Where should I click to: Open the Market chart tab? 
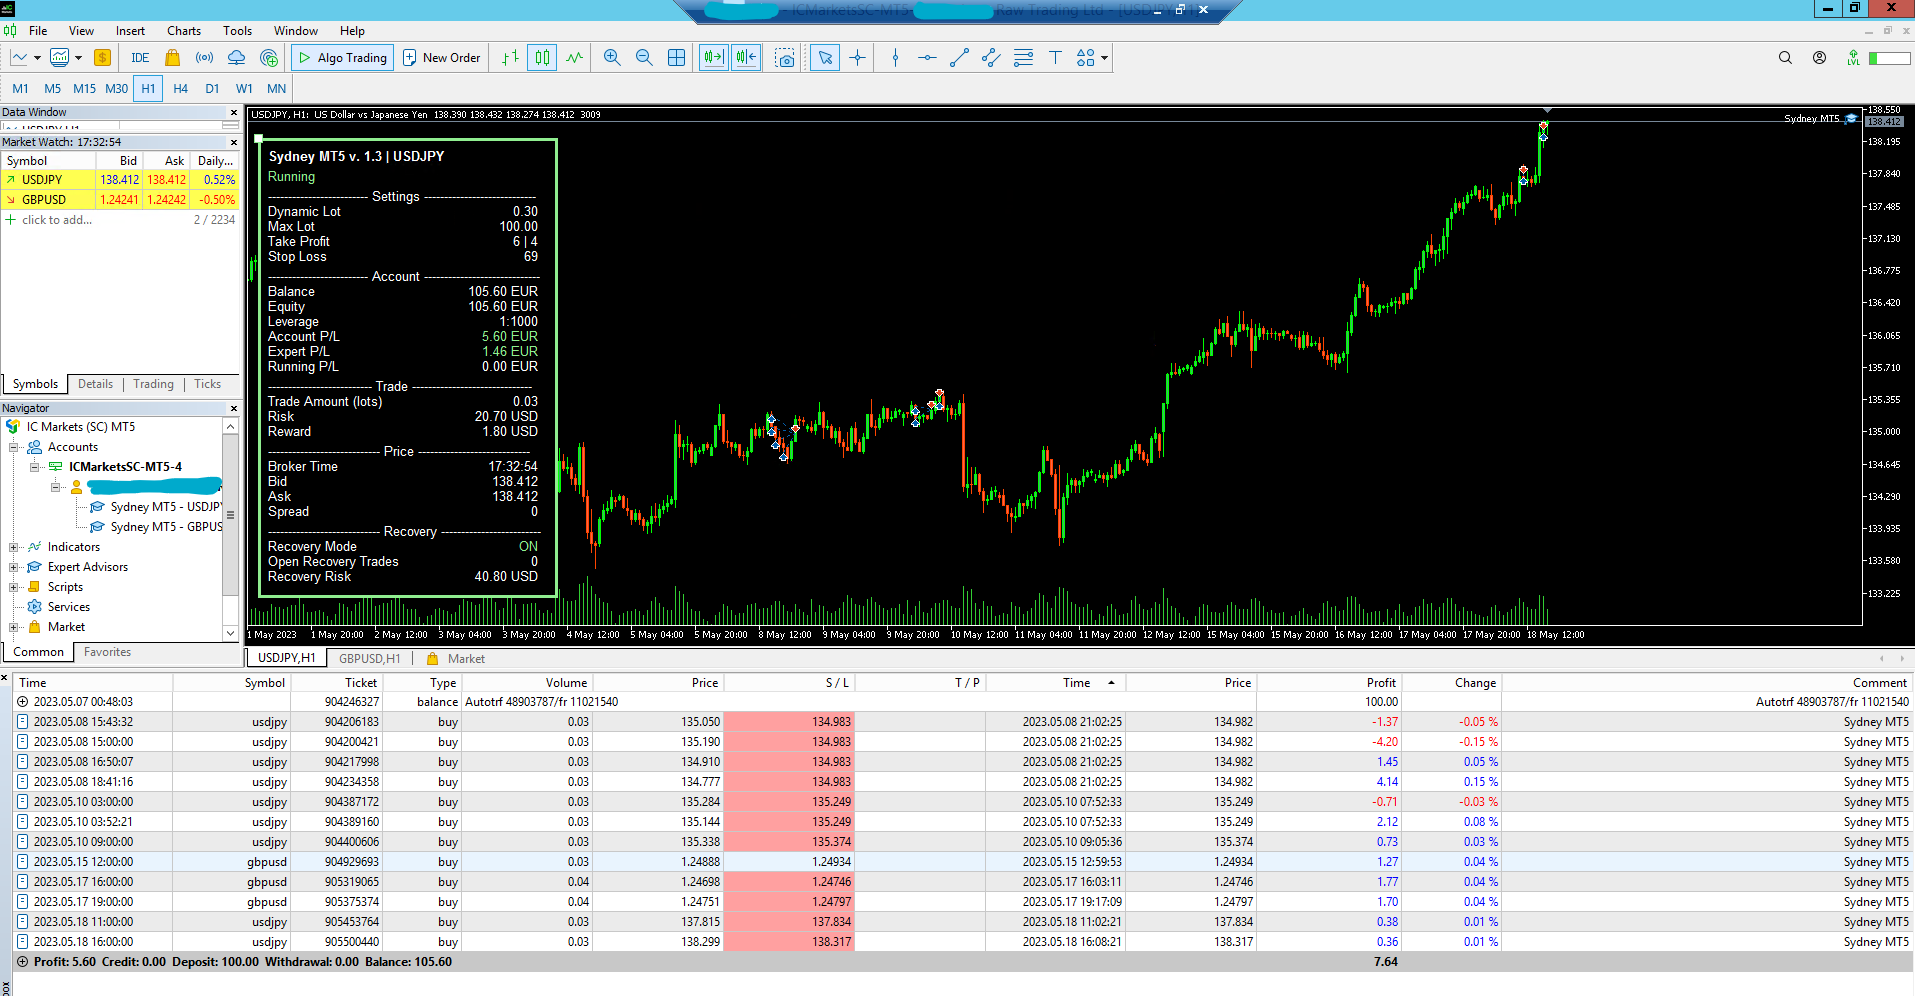pyautogui.click(x=456, y=659)
